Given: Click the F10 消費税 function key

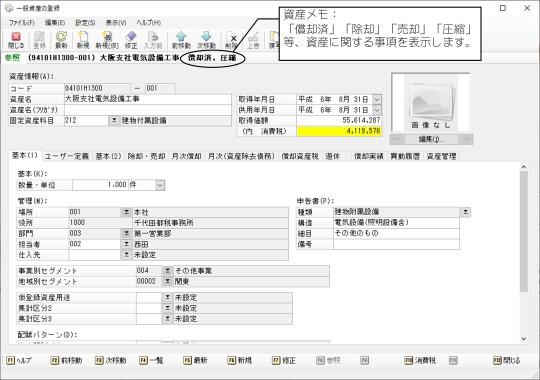Looking at the screenshot, I should tap(420, 360).
